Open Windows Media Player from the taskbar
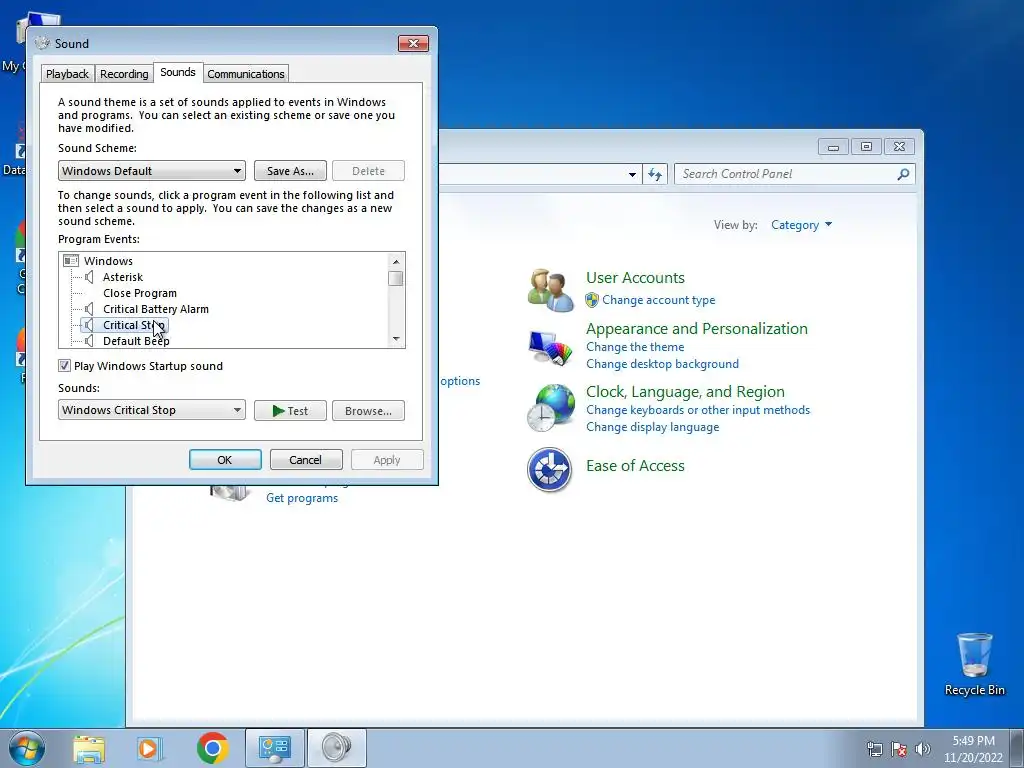The width and height of the screenshot is (1024, 768). [150, 748]
